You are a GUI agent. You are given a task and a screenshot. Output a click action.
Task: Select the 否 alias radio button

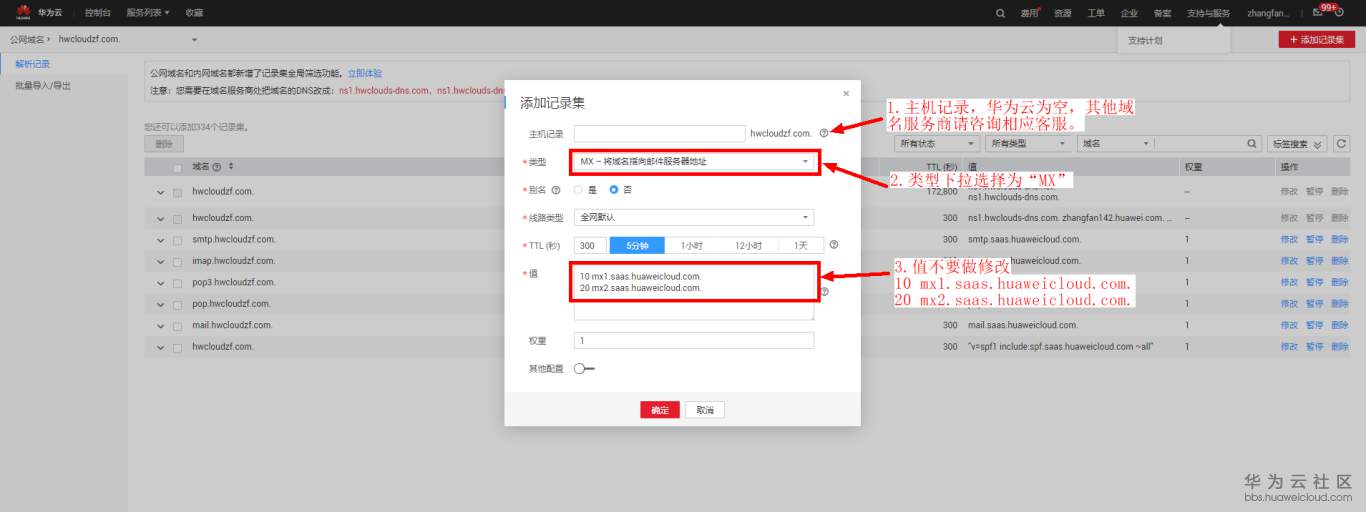pos(614,189)
